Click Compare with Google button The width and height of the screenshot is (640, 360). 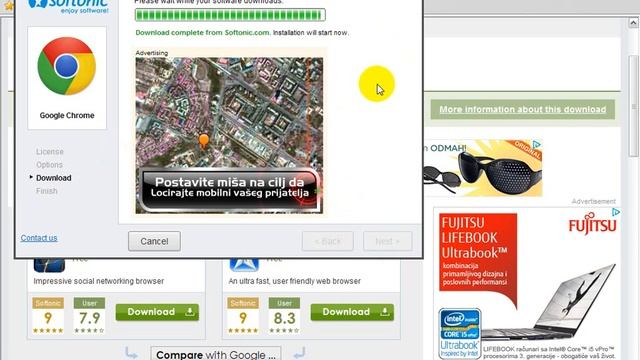pyautogui.click(x=216, y=354)
